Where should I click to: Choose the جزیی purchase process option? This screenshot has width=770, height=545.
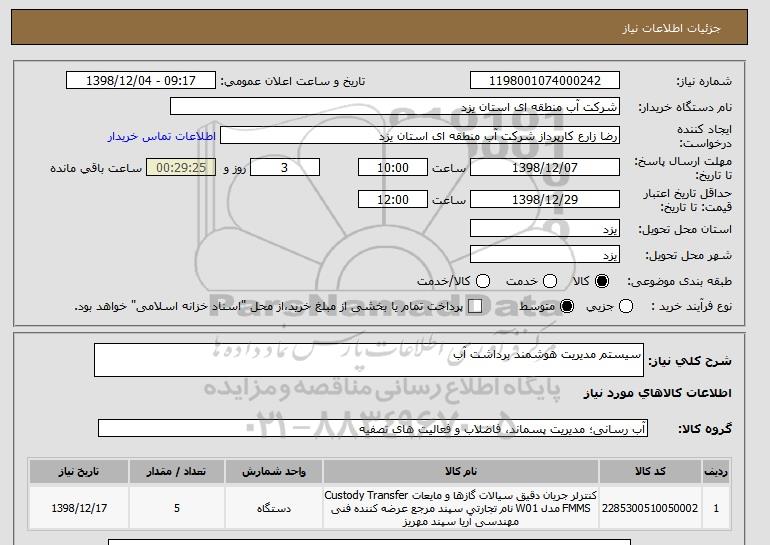(x=626, y=306)
